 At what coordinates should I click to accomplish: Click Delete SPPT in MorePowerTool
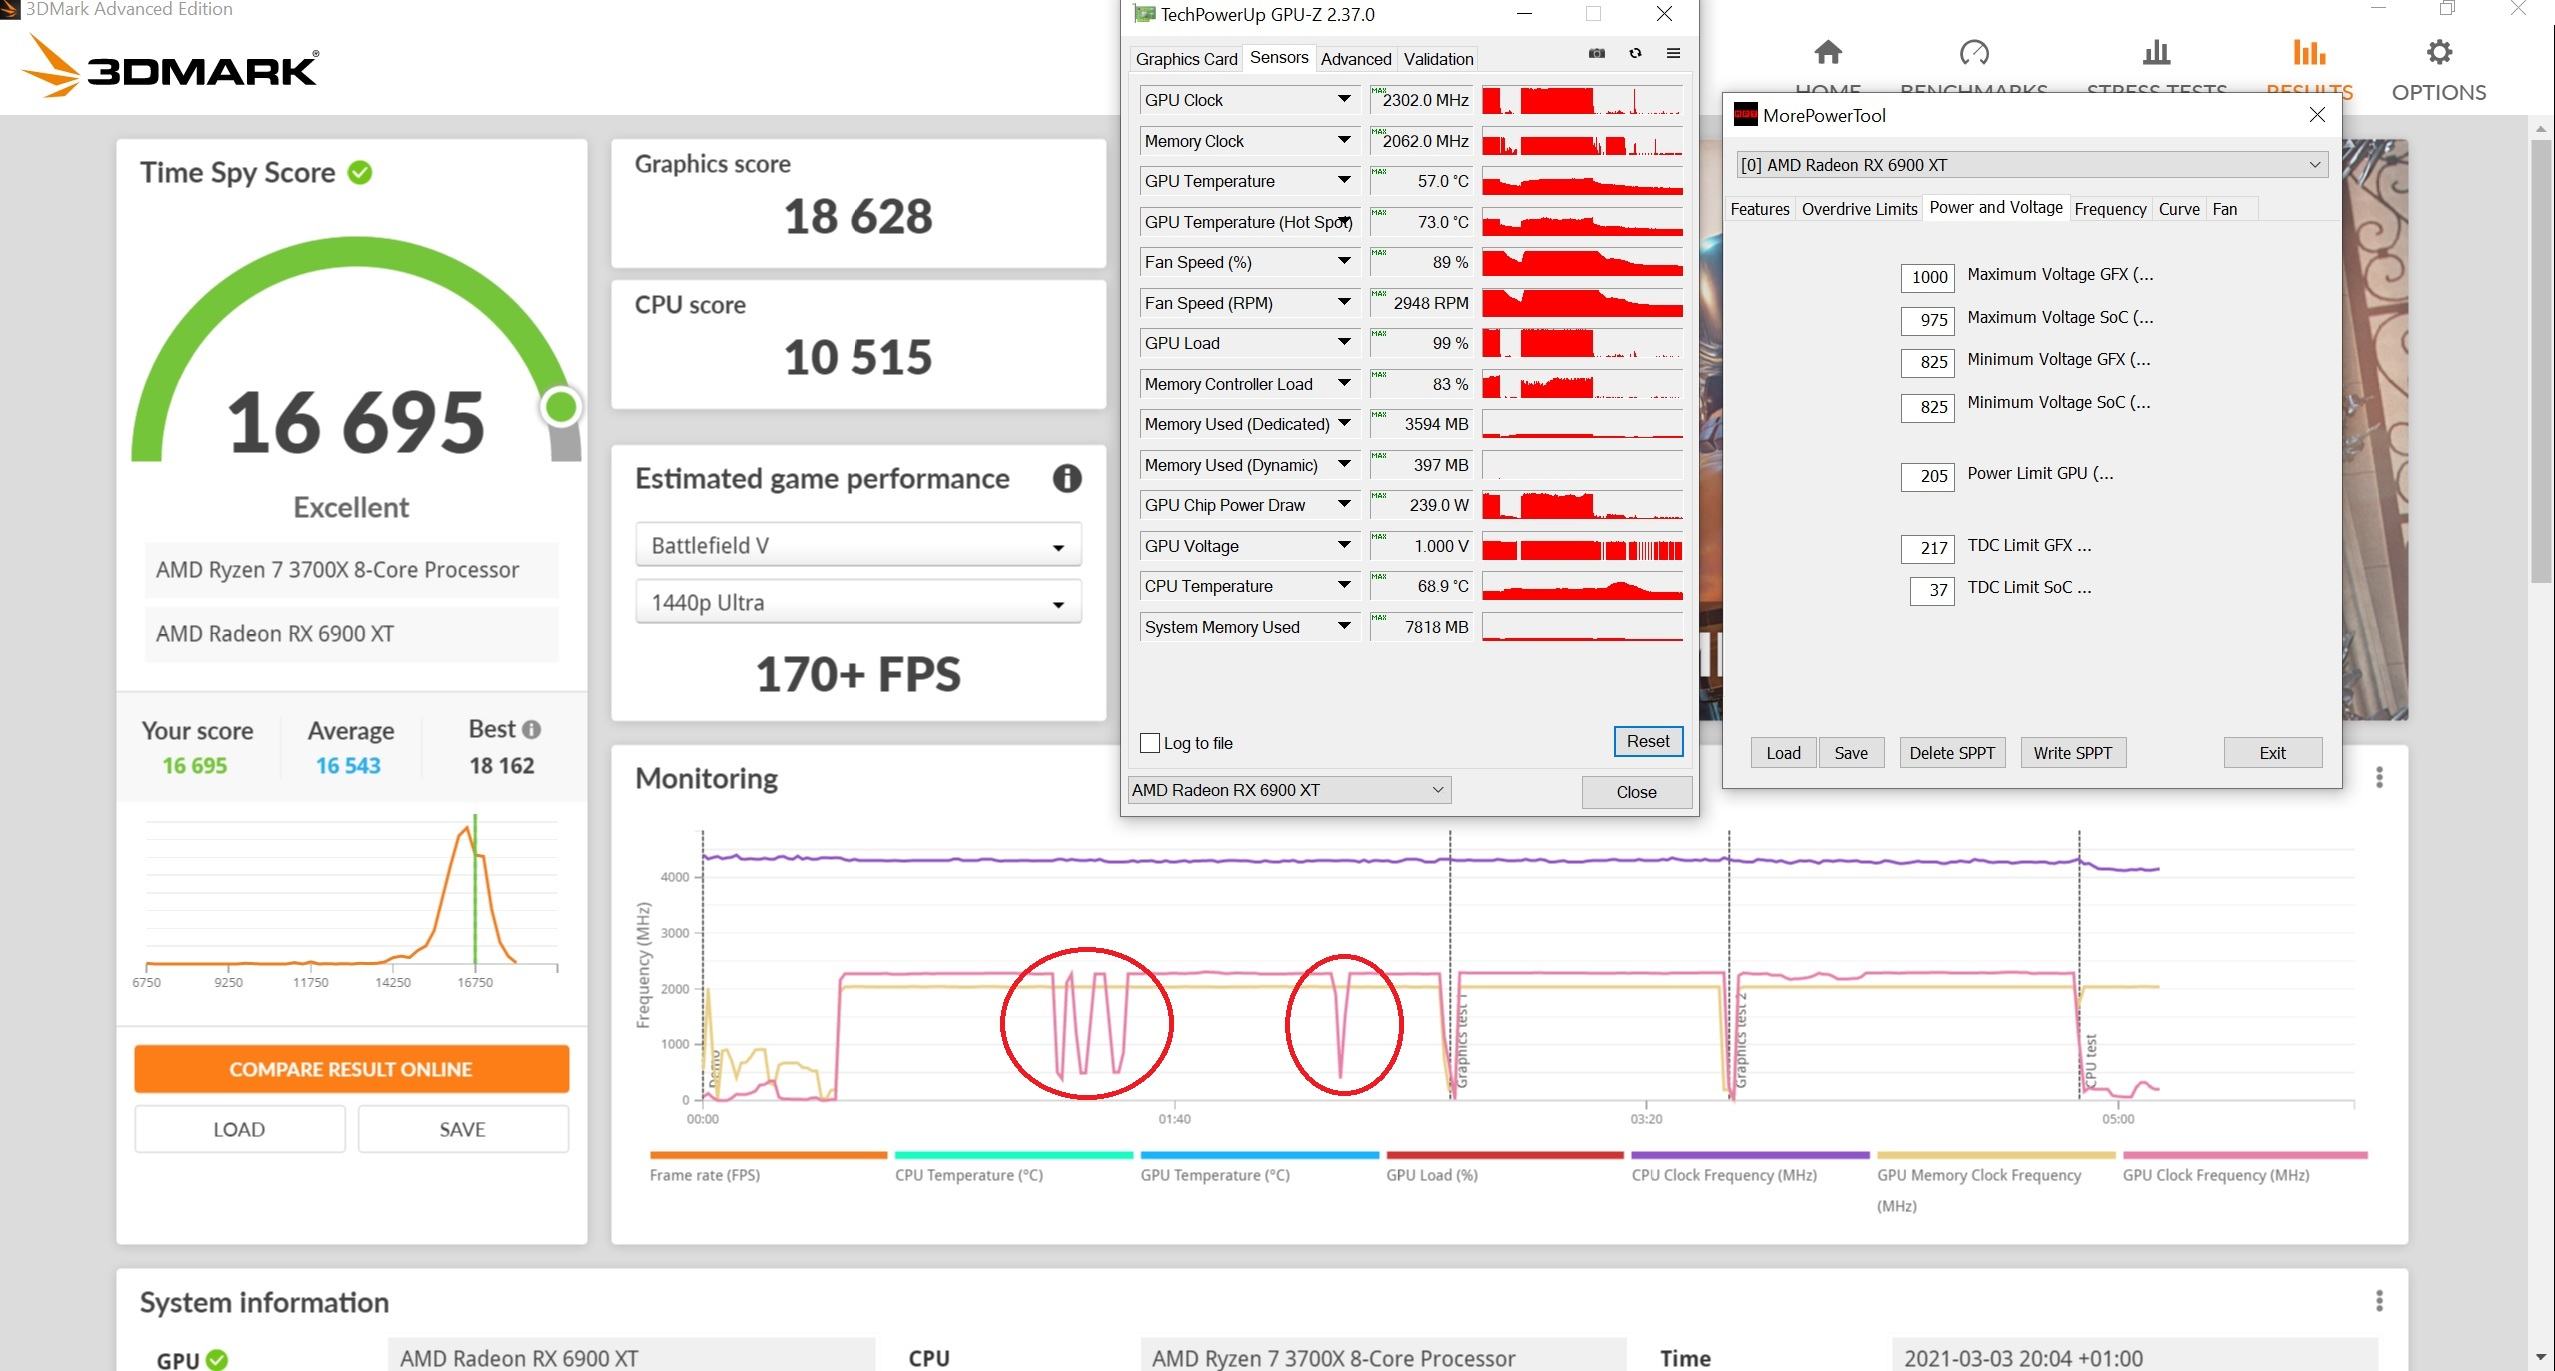point(1951,753)
